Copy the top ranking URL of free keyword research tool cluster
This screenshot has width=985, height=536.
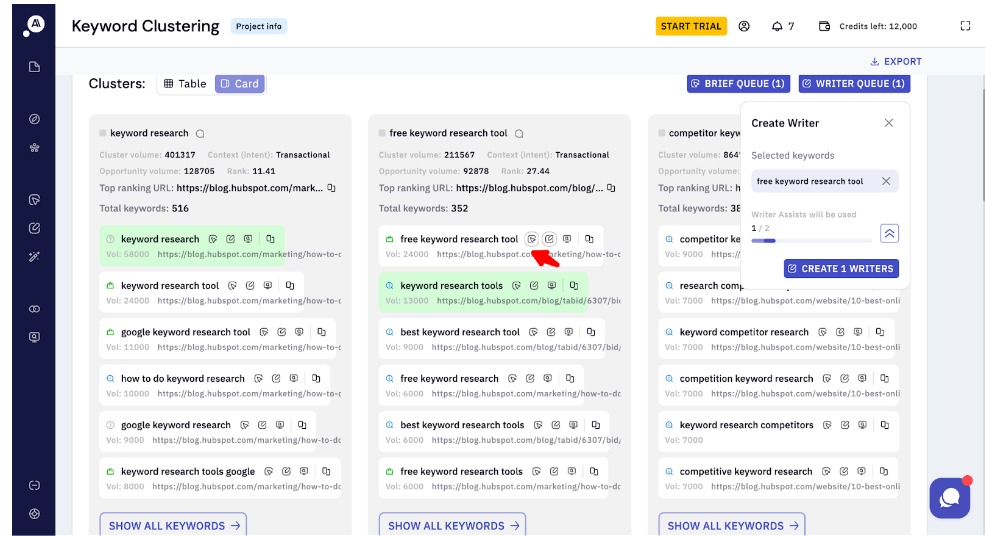point(611,188)
